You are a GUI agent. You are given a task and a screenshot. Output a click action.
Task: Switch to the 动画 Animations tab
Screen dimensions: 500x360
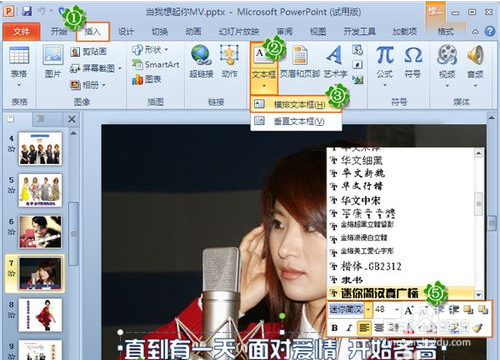click(193, 32)
